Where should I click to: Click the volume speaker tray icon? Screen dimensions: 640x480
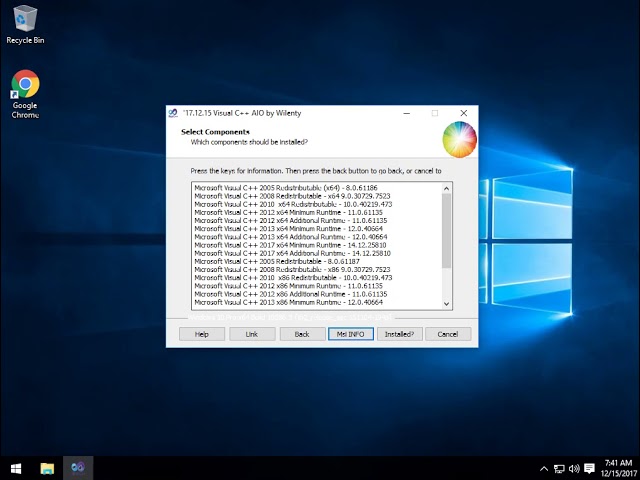[574, 469]
